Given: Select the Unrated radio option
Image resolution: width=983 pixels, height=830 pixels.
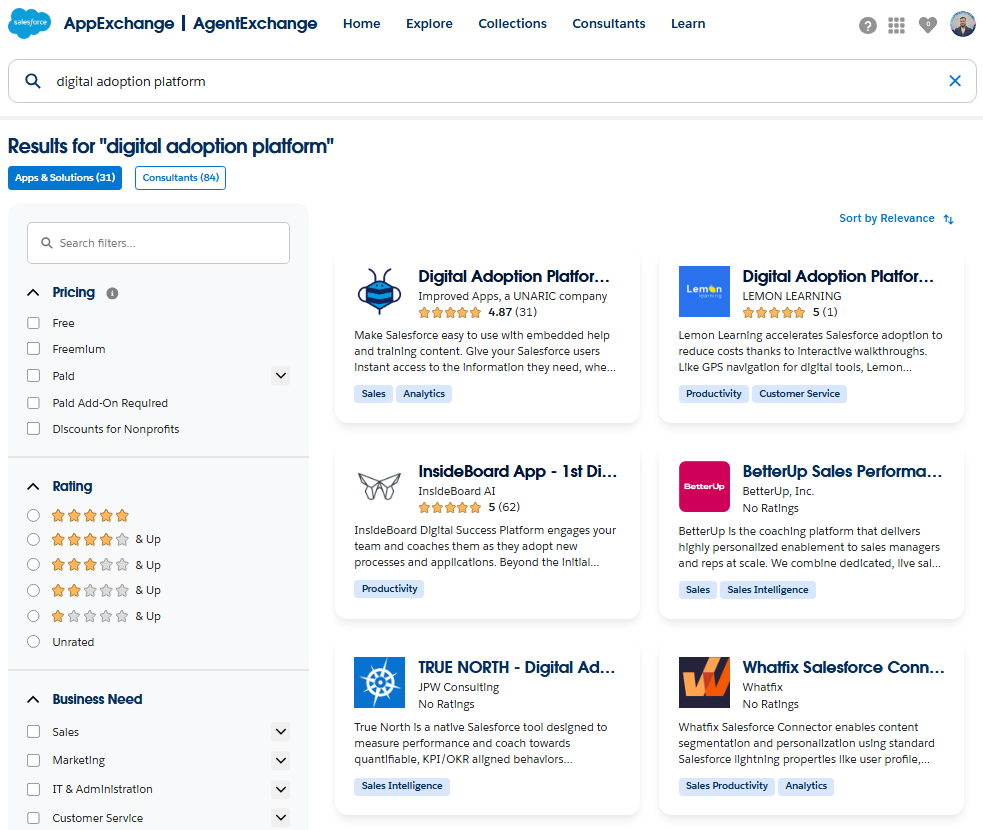Looking at the screenshot, I should coord(33,641).
